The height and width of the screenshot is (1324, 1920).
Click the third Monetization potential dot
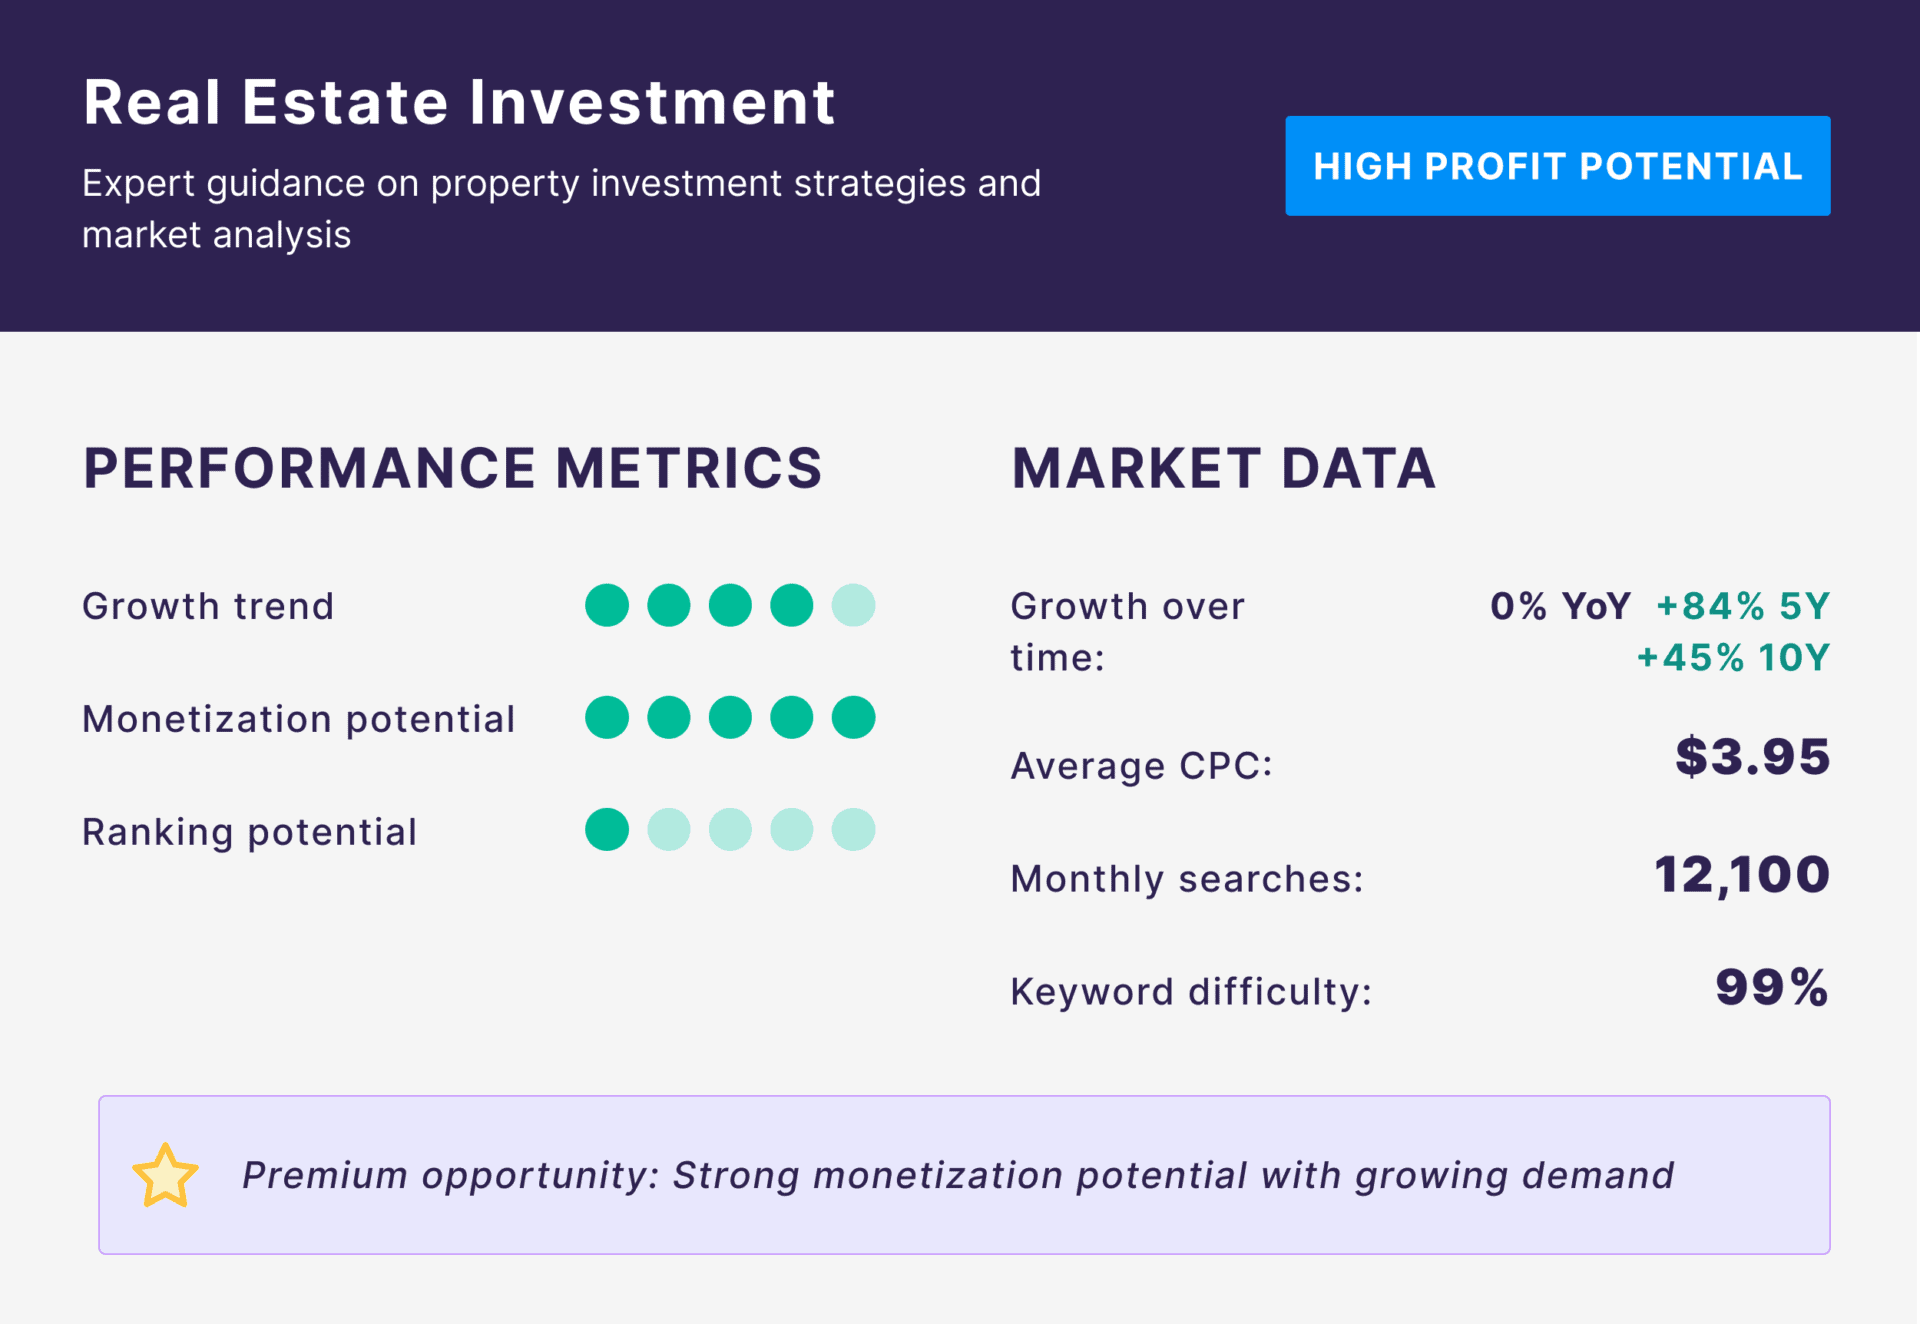(730, 718)
